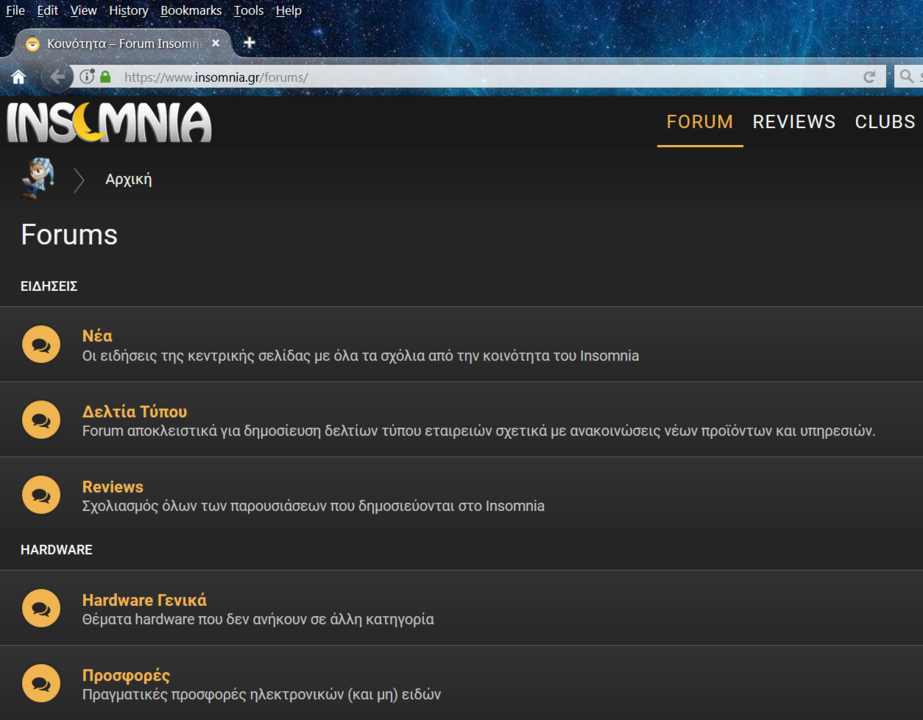Click the green padlock security icon
The width and height of the screenshot is (923, 720).
click(105, 77)
